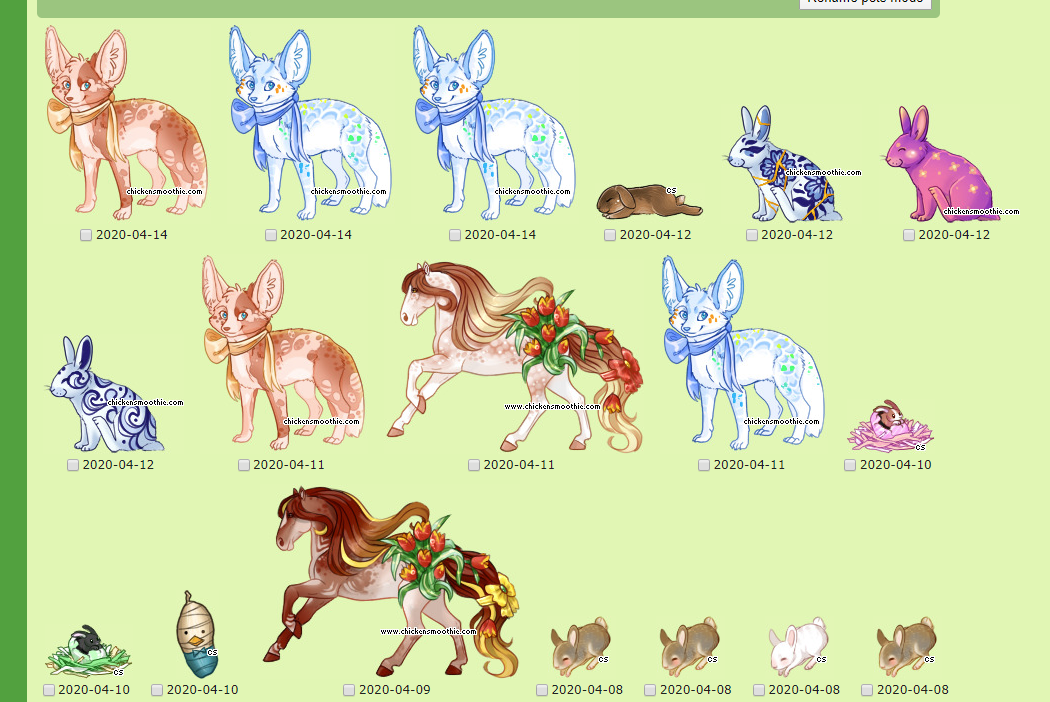This screenshot has height=702, width=1050.
Task: Open the brown sleeping lop rabbit pet
Action: point(649,201)
